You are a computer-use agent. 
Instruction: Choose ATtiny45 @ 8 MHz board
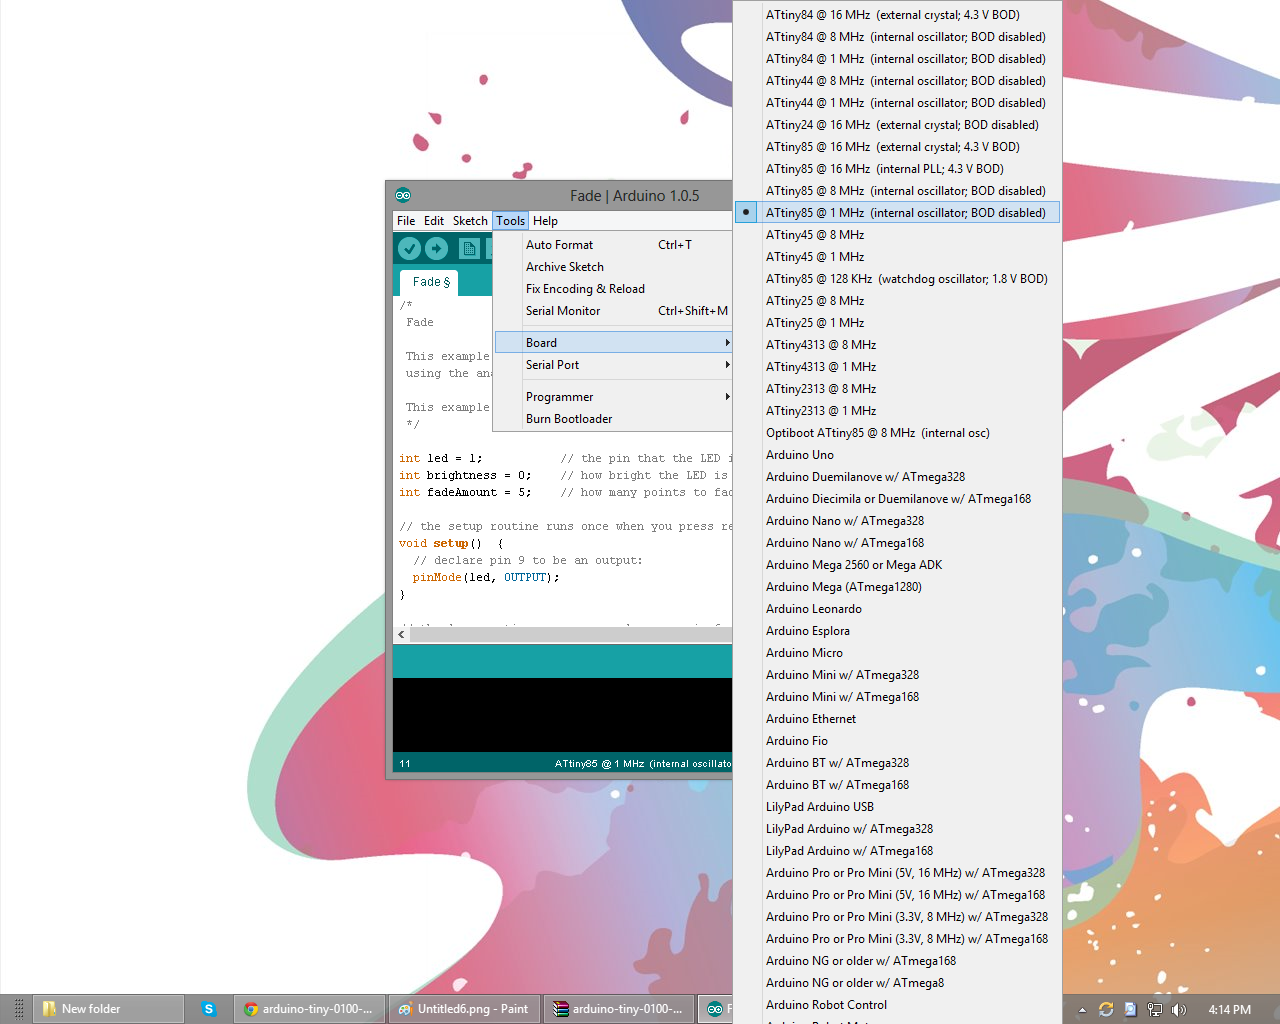point(897,235)
